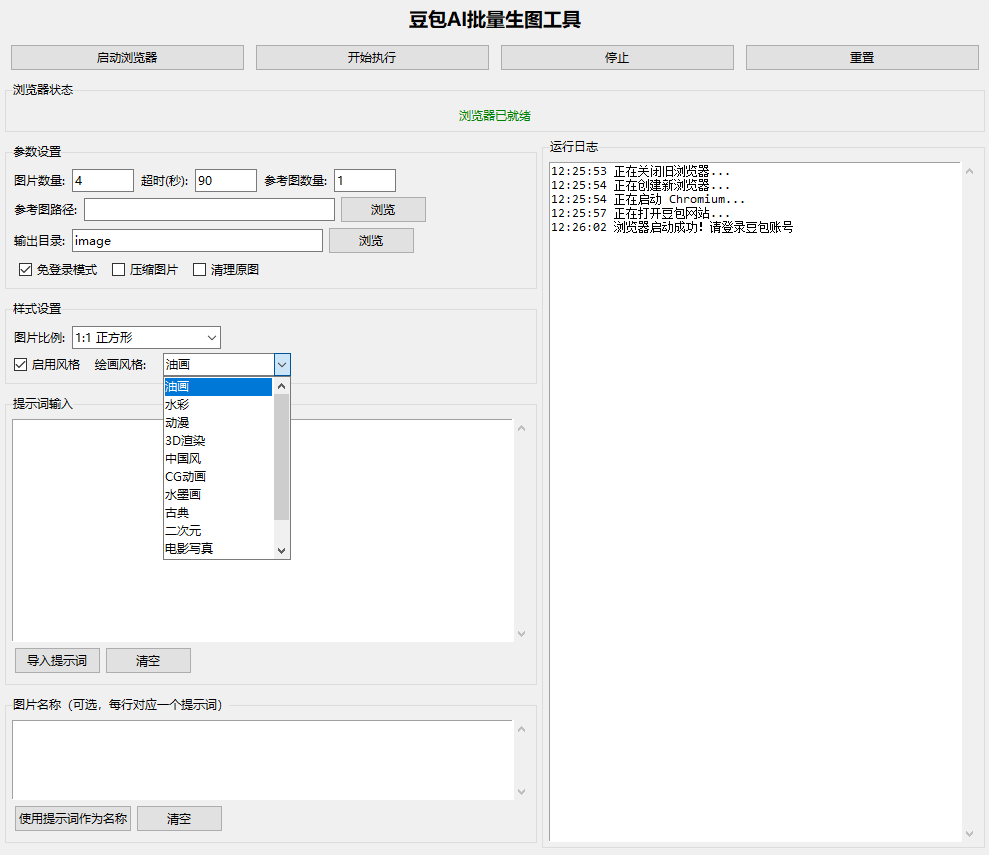Choose 二次元 style option
Image resolution: width=989 pixels, height=855 pixels.
pyautogui.click(x=218, y=530)
